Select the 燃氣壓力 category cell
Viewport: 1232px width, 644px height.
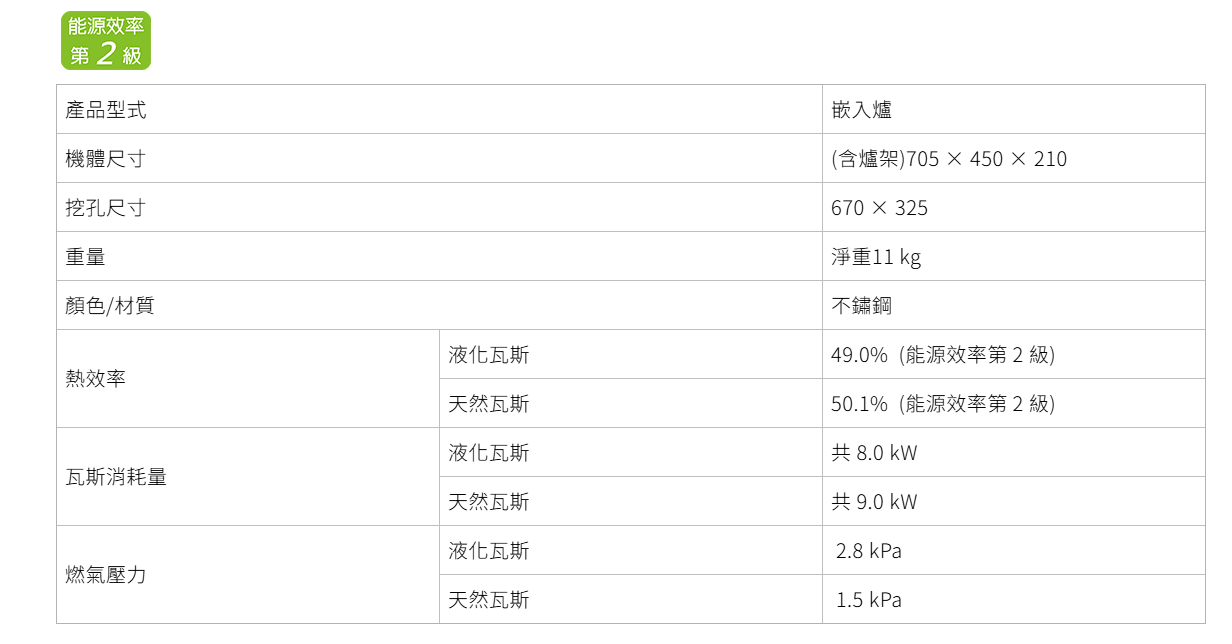(x=248, y=574)
